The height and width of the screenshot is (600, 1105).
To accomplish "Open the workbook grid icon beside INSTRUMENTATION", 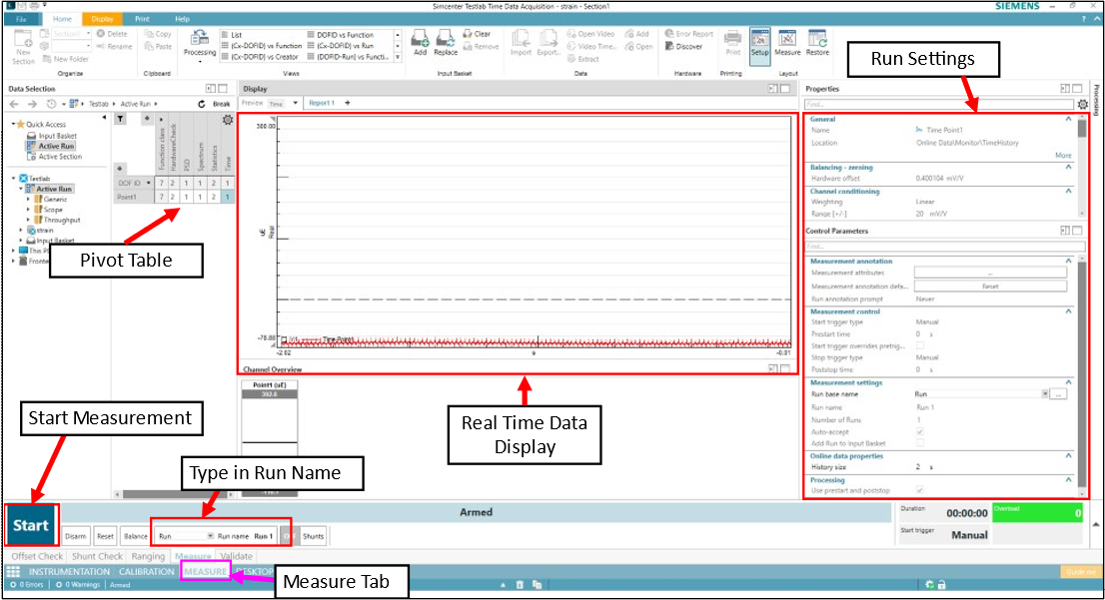I will [13, 572].
